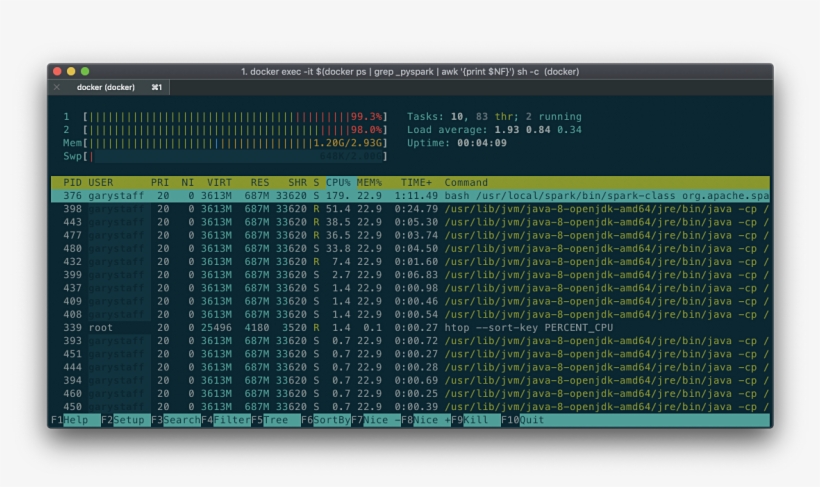820x487 pixels.
Task: Click F7 Nice - in the function bar
Action: coord(376,420)
